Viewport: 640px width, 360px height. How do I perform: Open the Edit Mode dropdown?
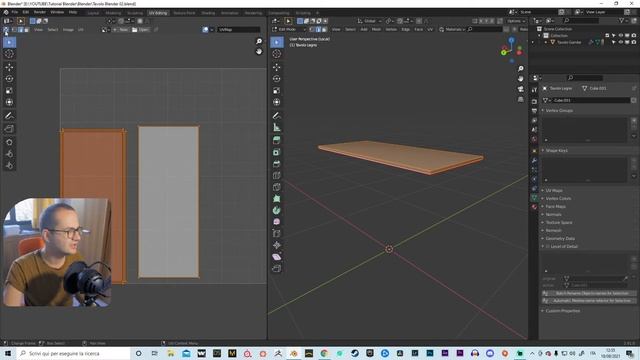pyautogui.click(x=289, y=29)
